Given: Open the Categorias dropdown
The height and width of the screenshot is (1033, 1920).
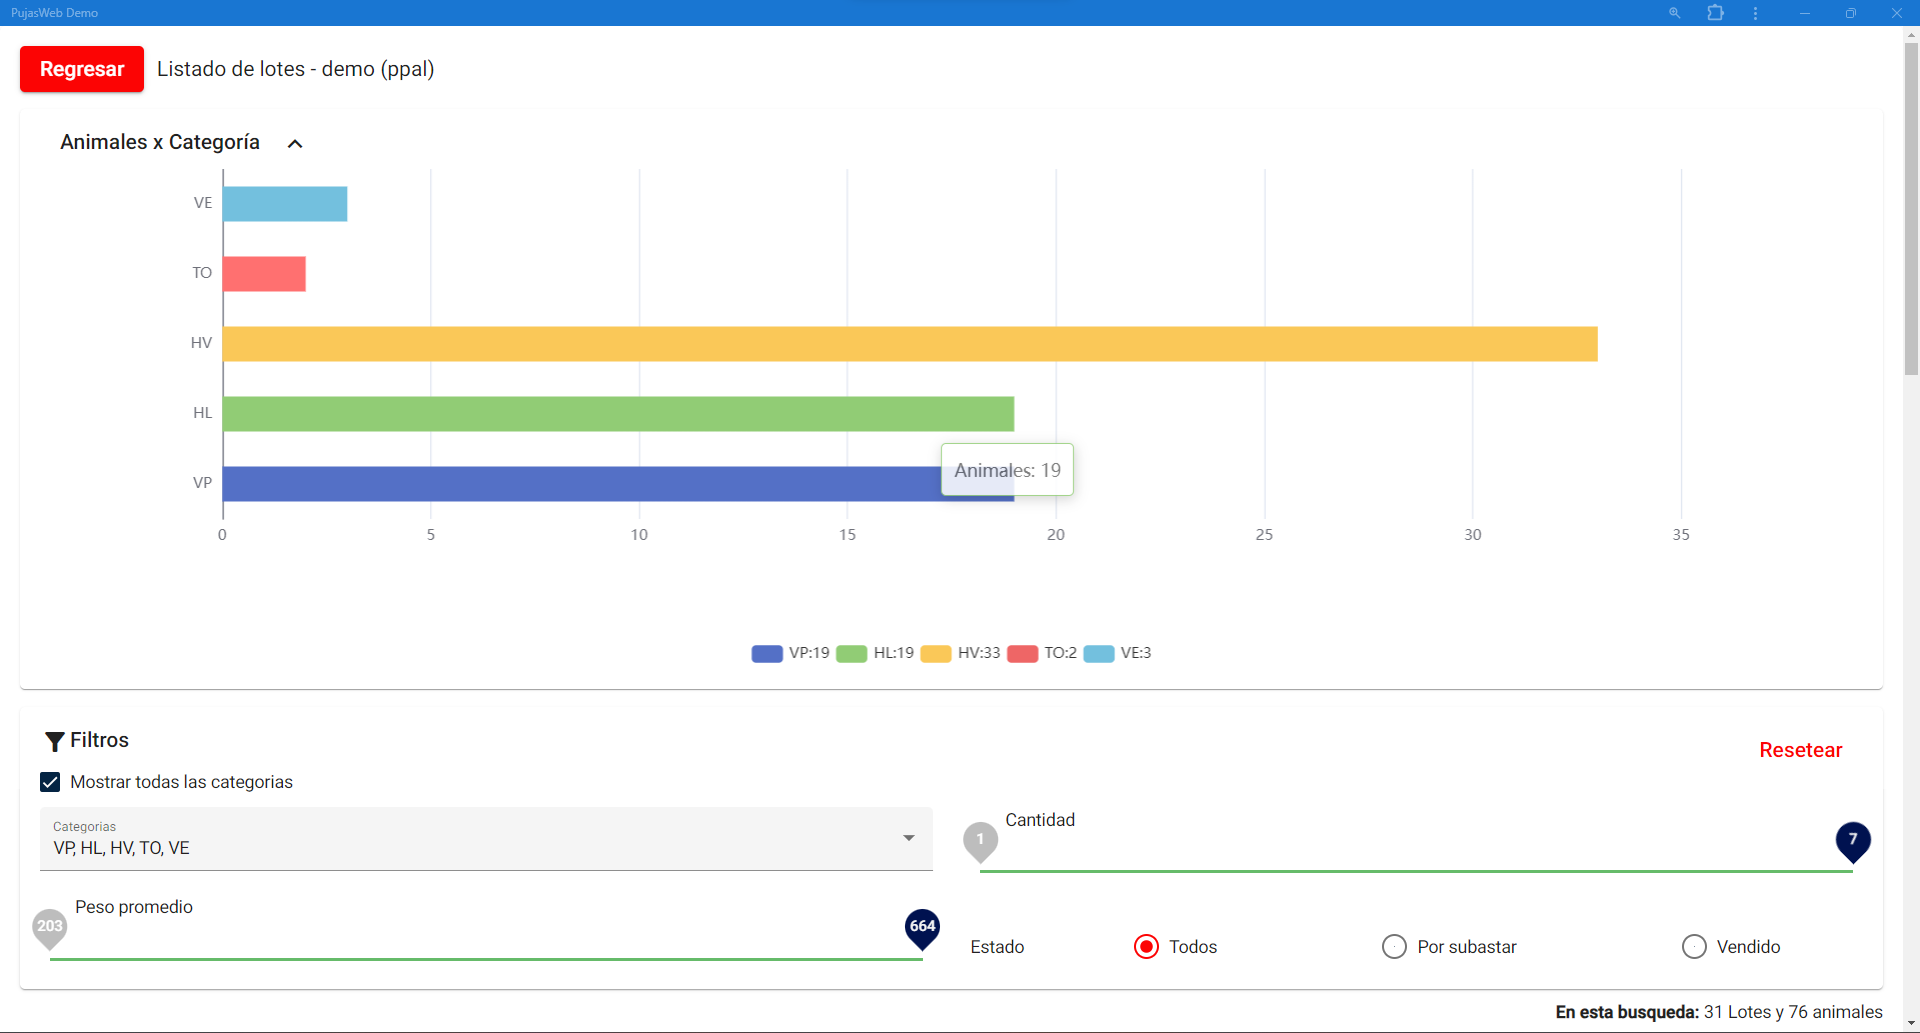Looking at the screenshot, I should pos(908,838).
